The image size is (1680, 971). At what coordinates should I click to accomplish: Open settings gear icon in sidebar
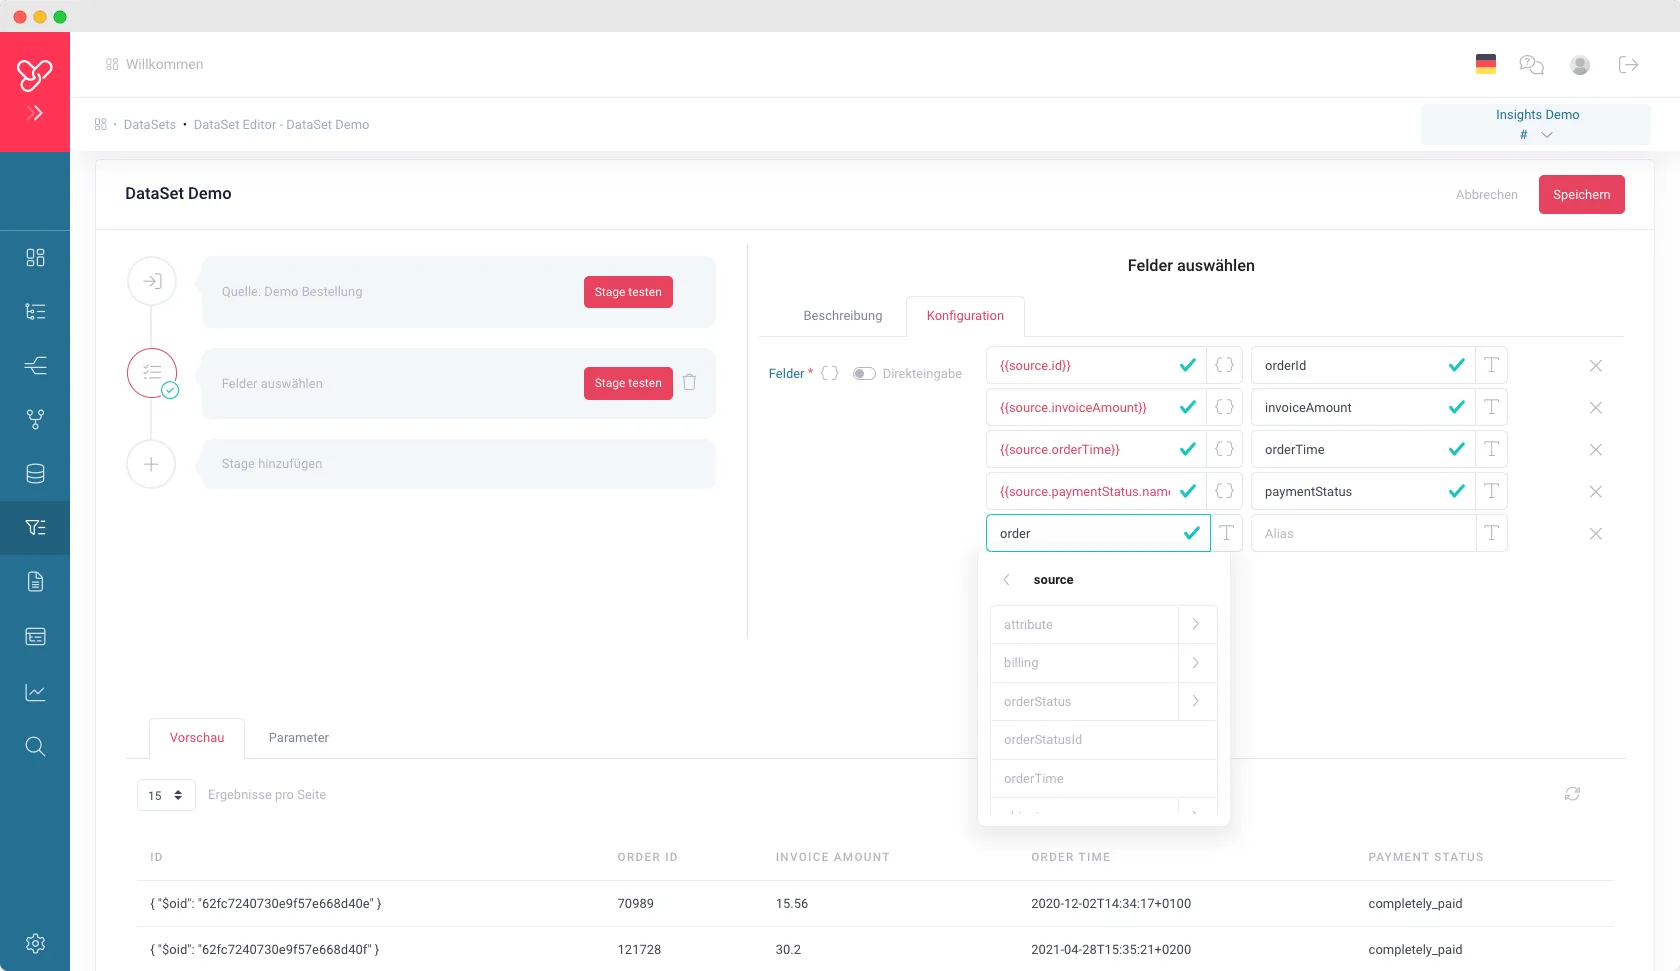pyautogui.click(x=35, y=943)
